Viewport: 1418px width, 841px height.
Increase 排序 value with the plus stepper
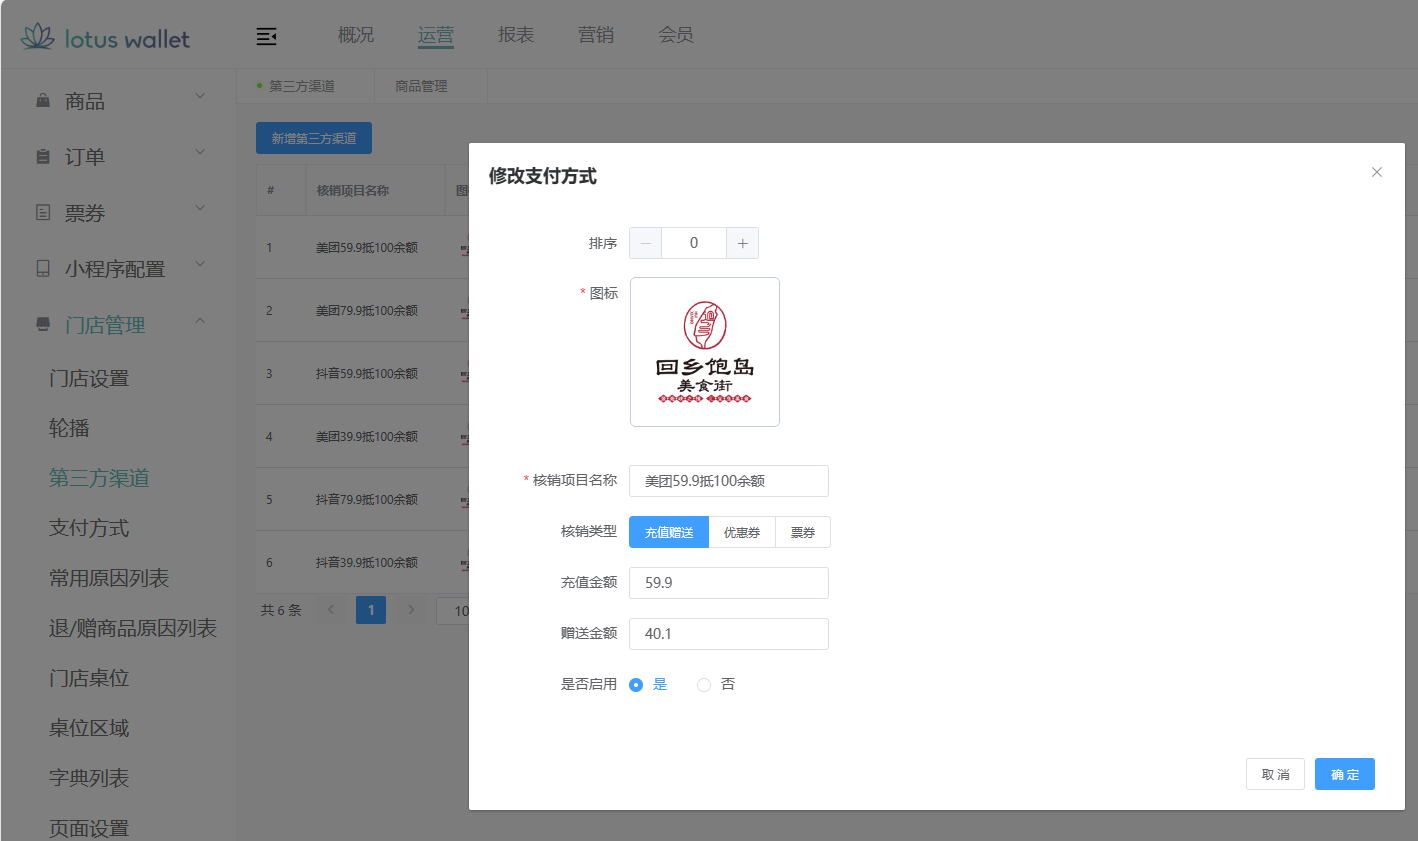[744, 242]
